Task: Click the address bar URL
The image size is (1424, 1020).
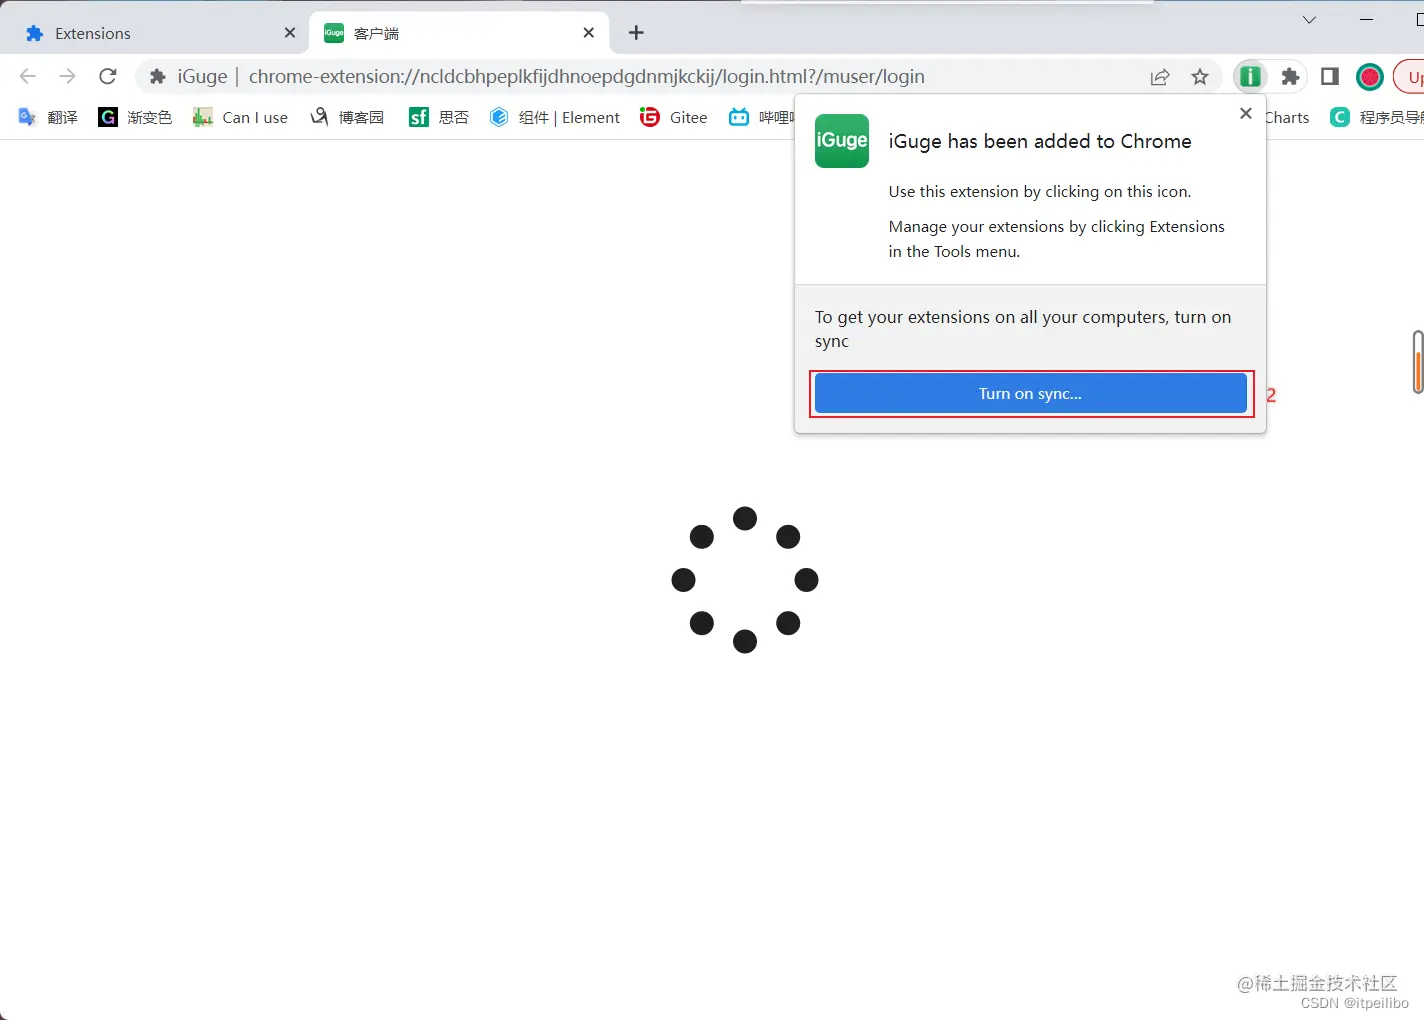Action: click(x=586, y=77)
